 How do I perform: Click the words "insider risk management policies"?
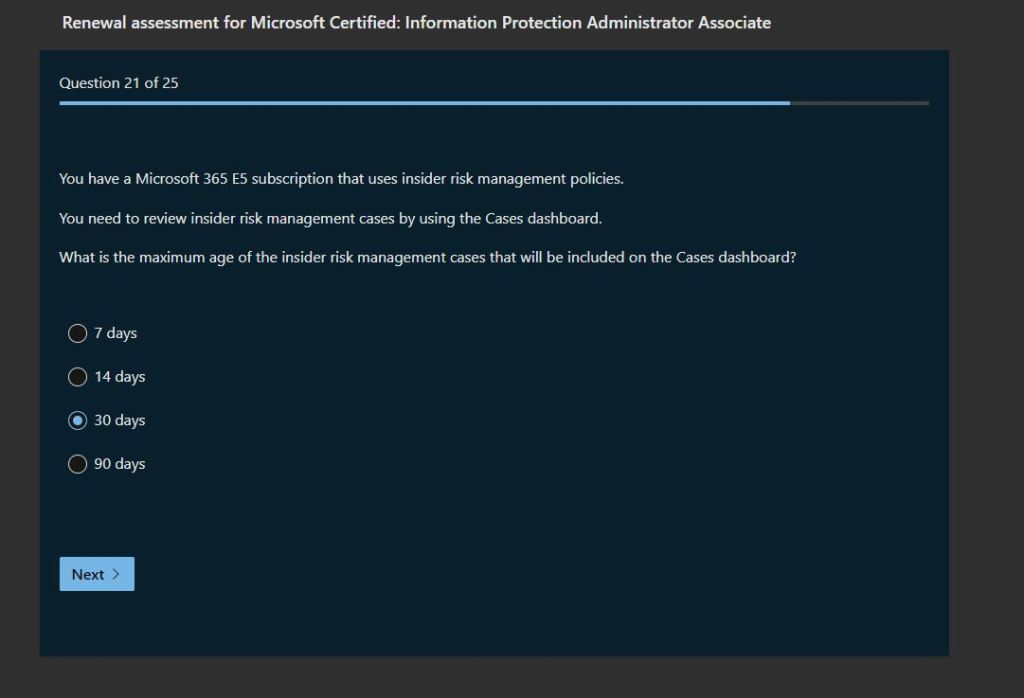click(512, 179)
